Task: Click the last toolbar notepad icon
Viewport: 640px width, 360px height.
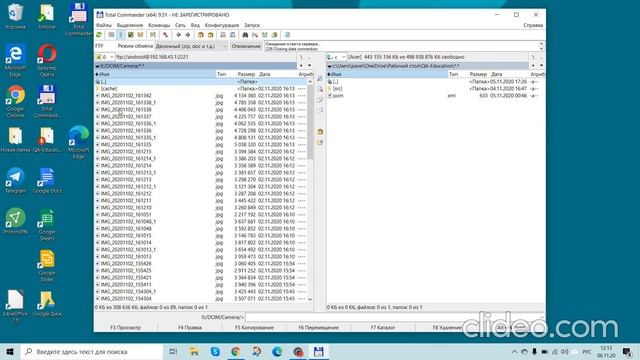Action: coord(287,35)
